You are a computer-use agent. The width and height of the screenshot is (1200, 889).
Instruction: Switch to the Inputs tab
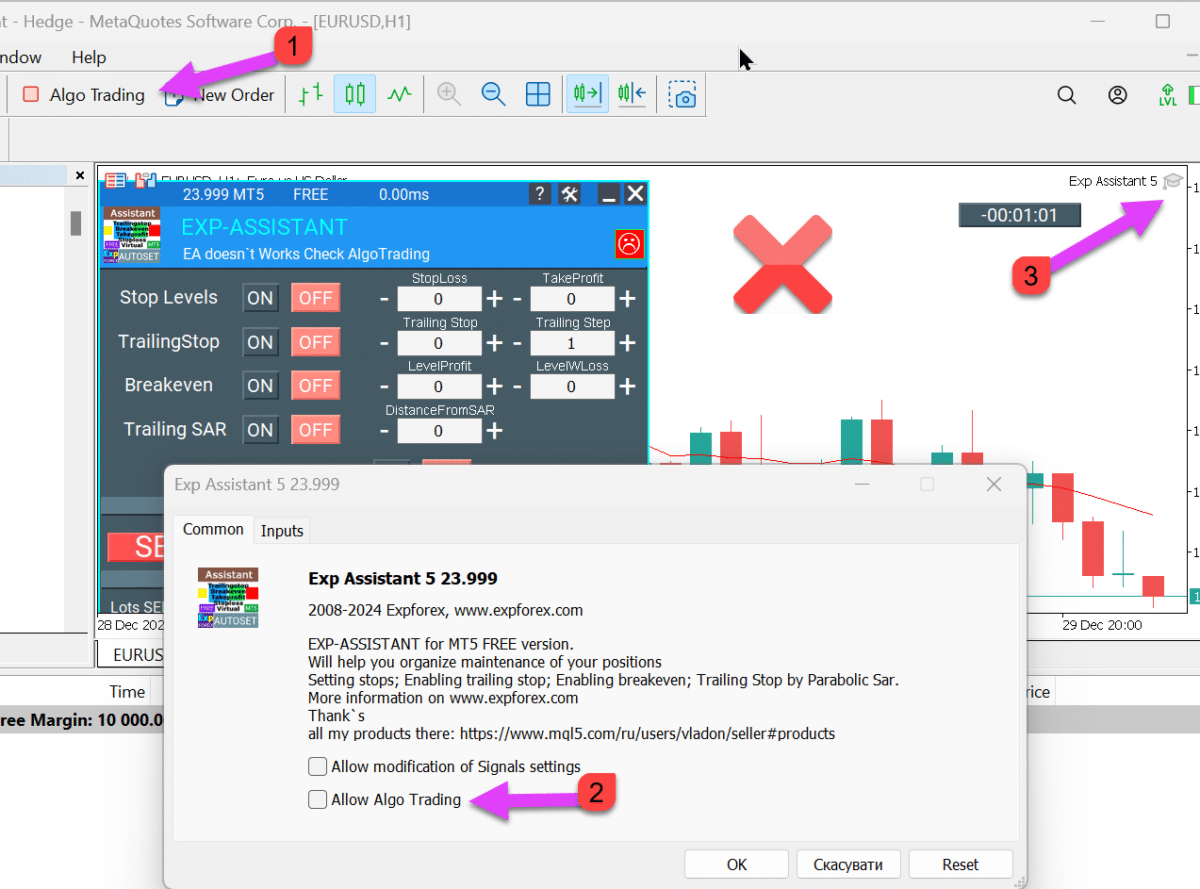click(282, 531)
